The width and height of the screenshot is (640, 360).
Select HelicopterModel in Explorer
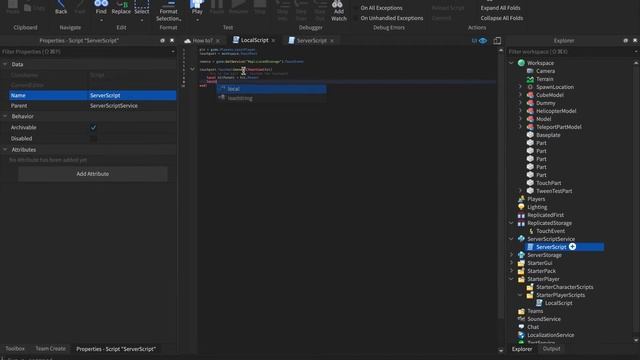coord(556,111)
